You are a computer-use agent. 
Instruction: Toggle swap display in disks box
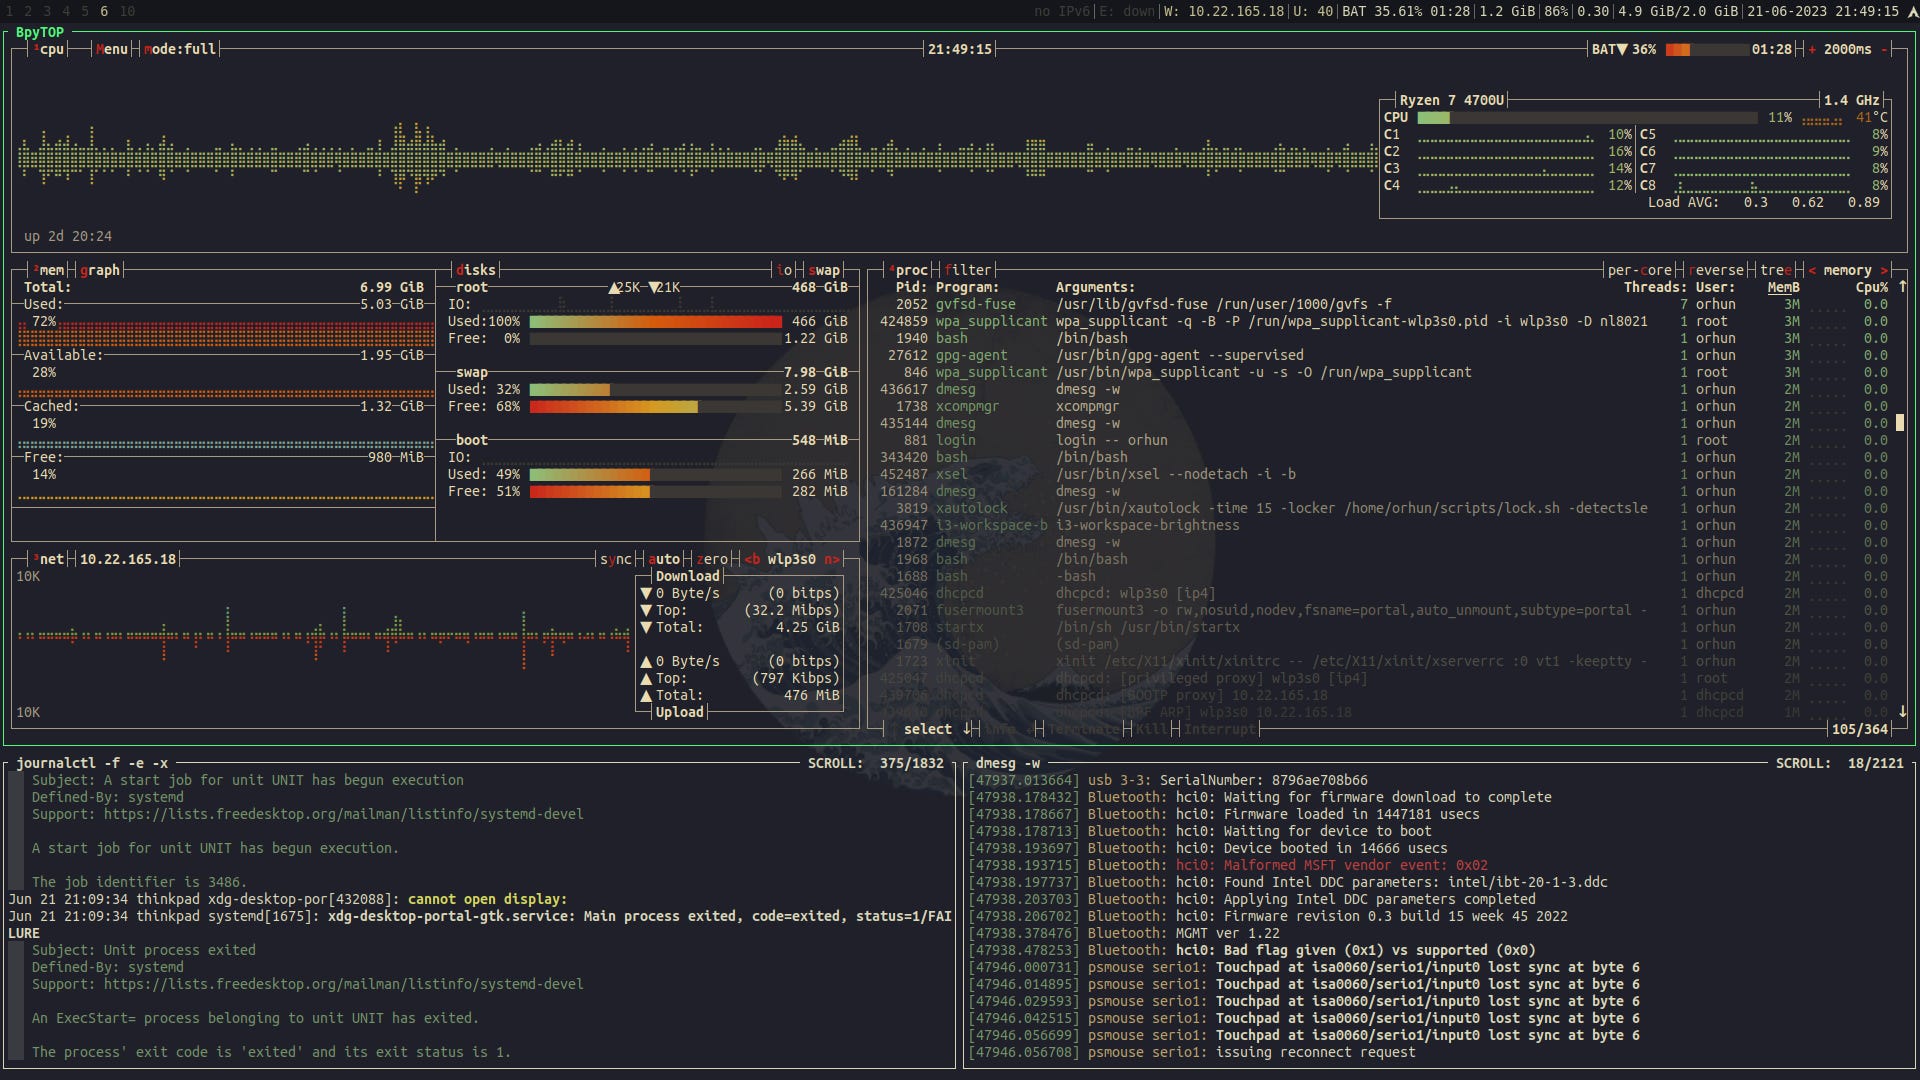(x=824, y=270)
